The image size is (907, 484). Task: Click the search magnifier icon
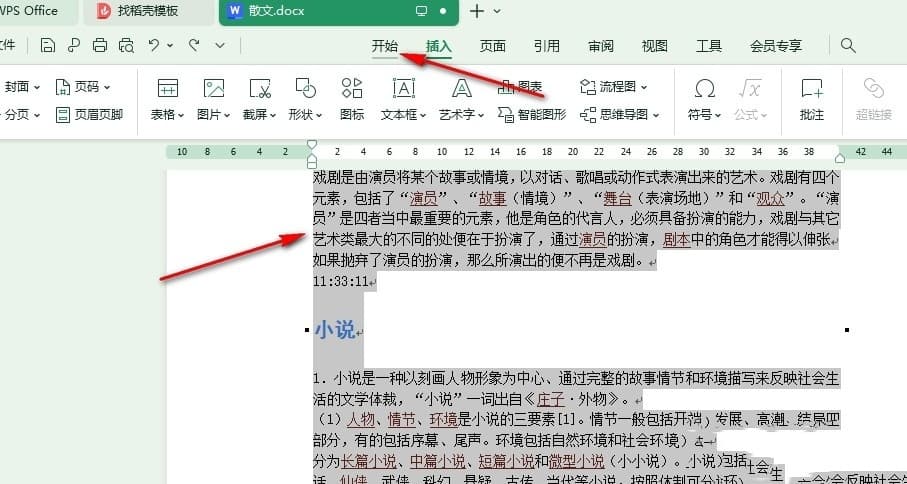click(x=848, y=46)
